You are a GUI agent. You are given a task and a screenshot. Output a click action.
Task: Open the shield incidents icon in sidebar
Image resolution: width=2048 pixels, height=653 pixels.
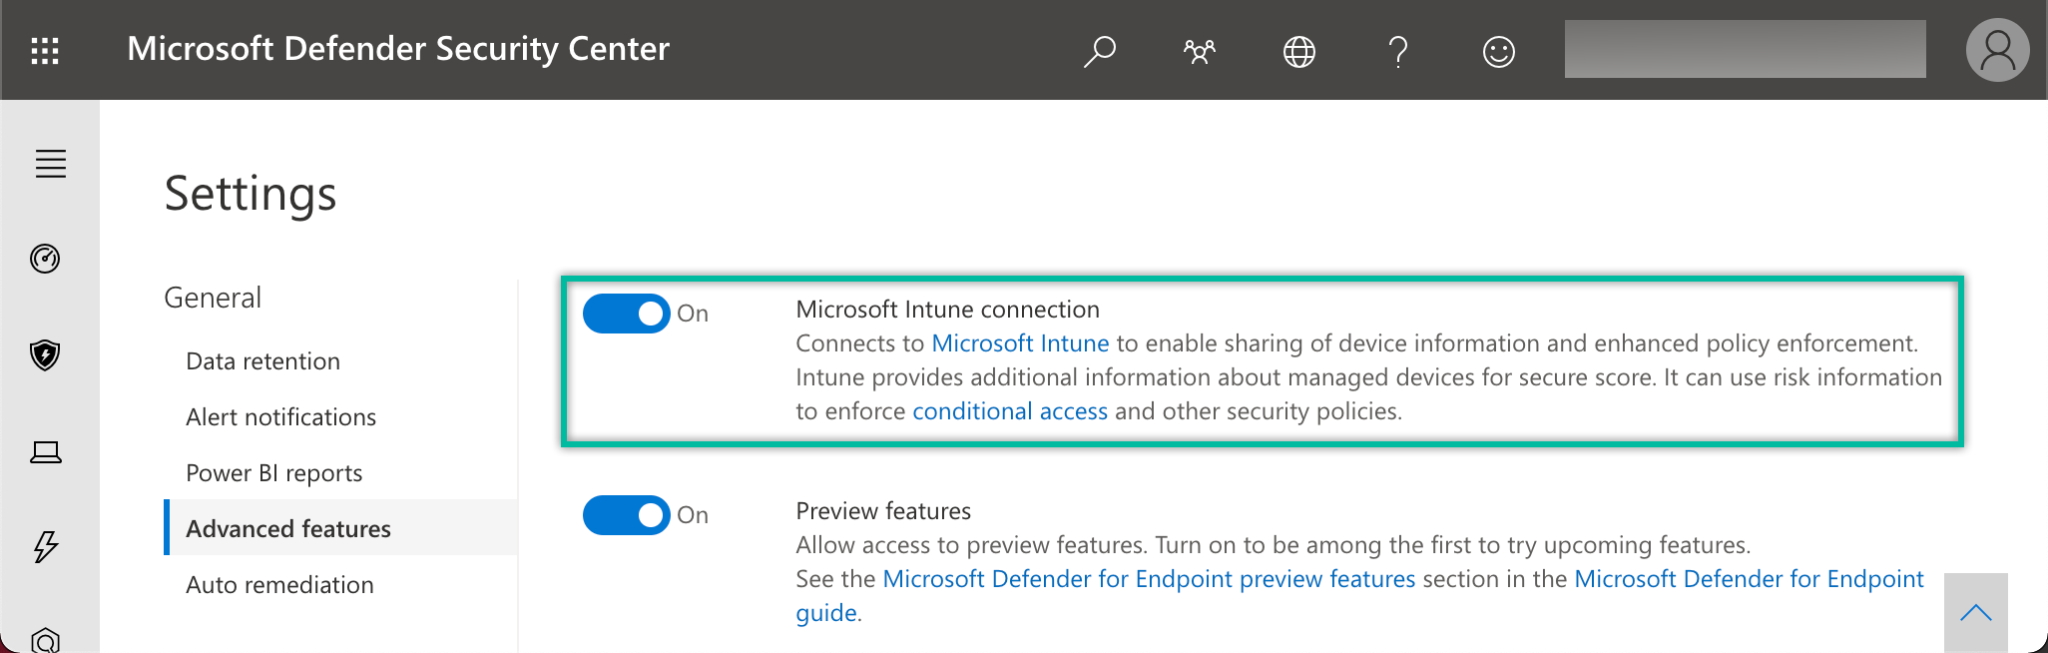tap(45, 355)
